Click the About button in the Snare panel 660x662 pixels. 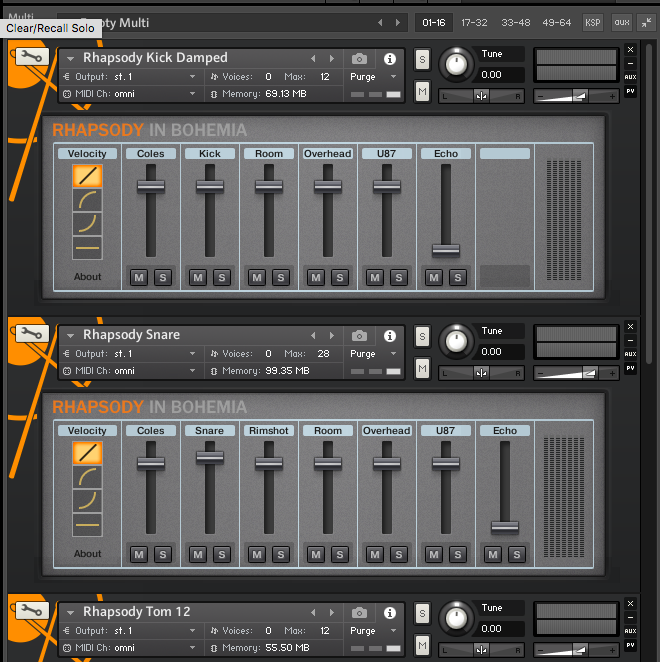click(88, 554)
